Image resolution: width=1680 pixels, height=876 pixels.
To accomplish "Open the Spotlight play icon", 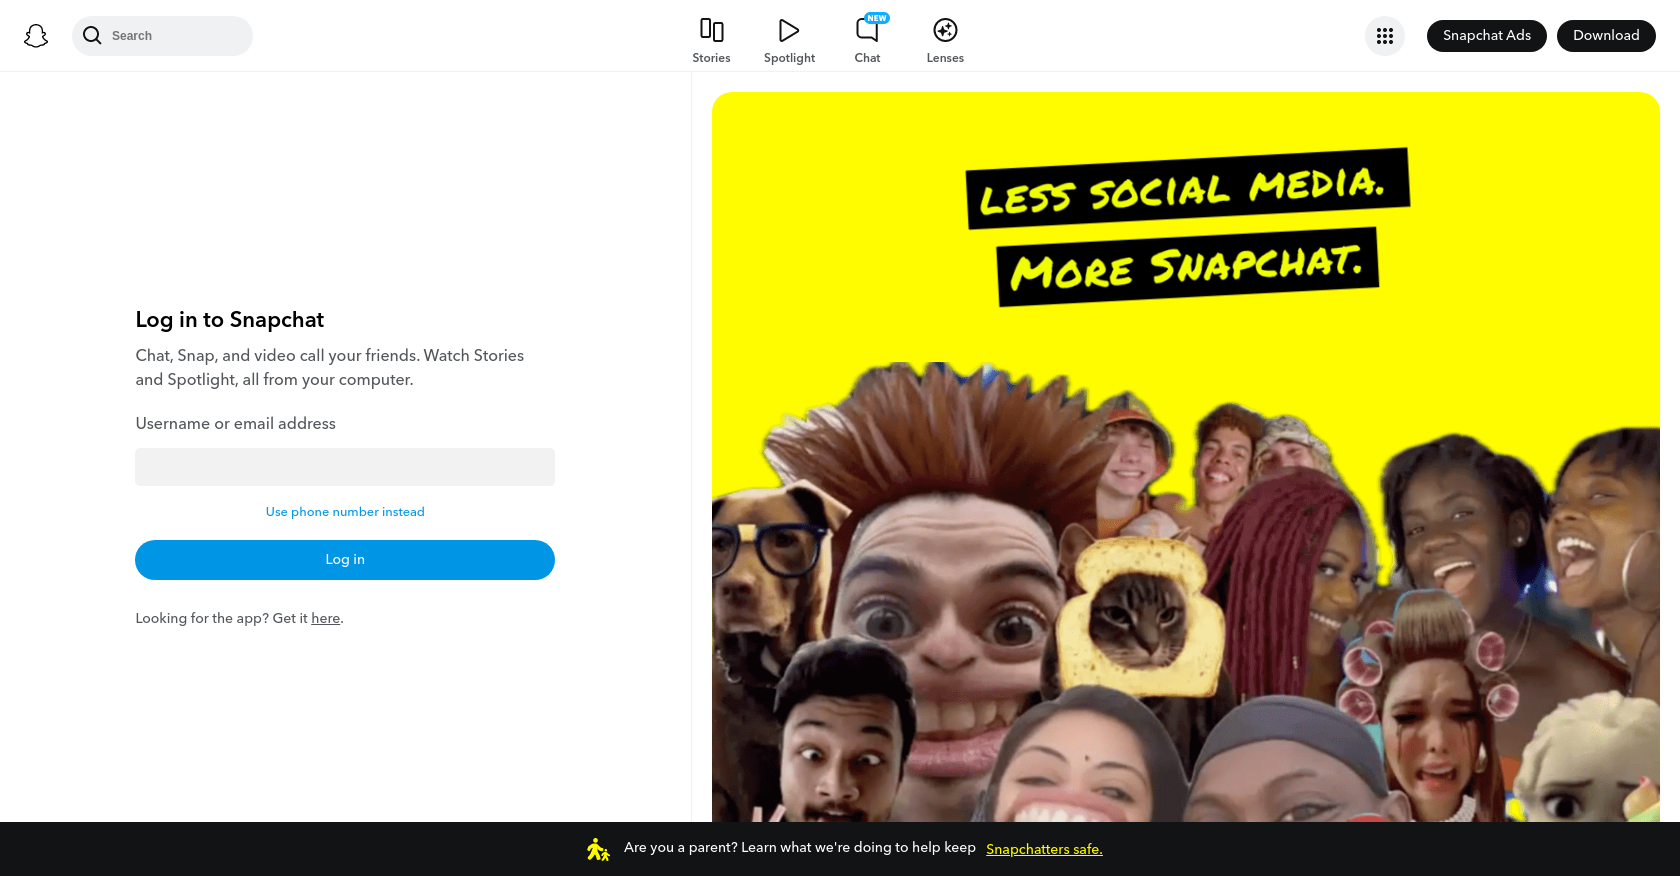I will pyautogui.click(x=789, y=30).
